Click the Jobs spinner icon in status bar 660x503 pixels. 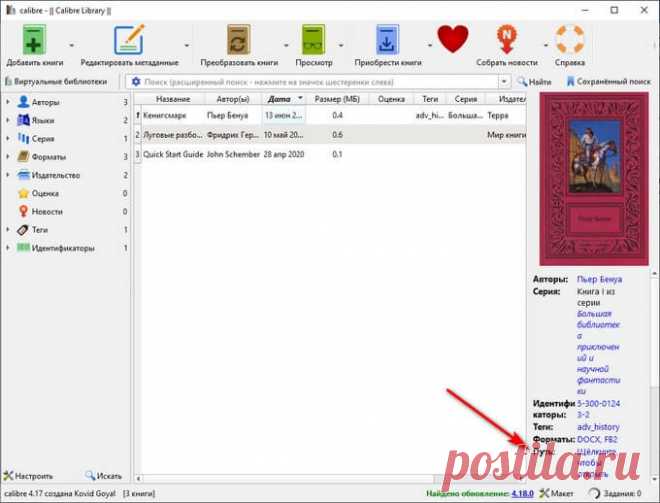click(x=594, y=493)
